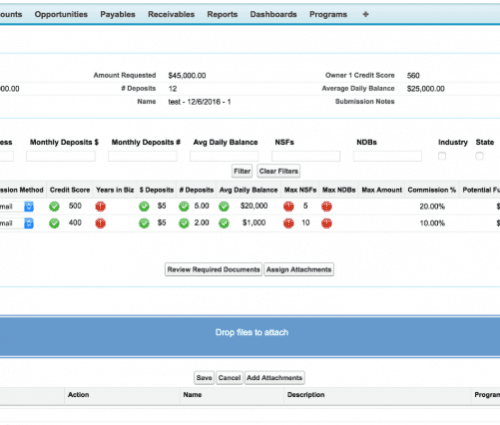Click the Owner 1 Credit Score value 560

(x=413, y=76)
